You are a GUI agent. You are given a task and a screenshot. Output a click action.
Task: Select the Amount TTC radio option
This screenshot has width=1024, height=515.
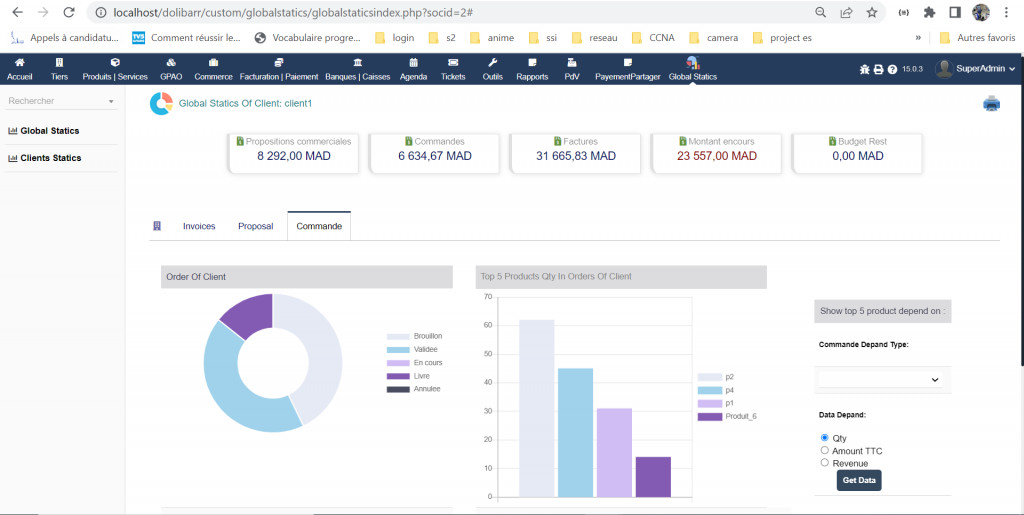[x=825, y=451]
